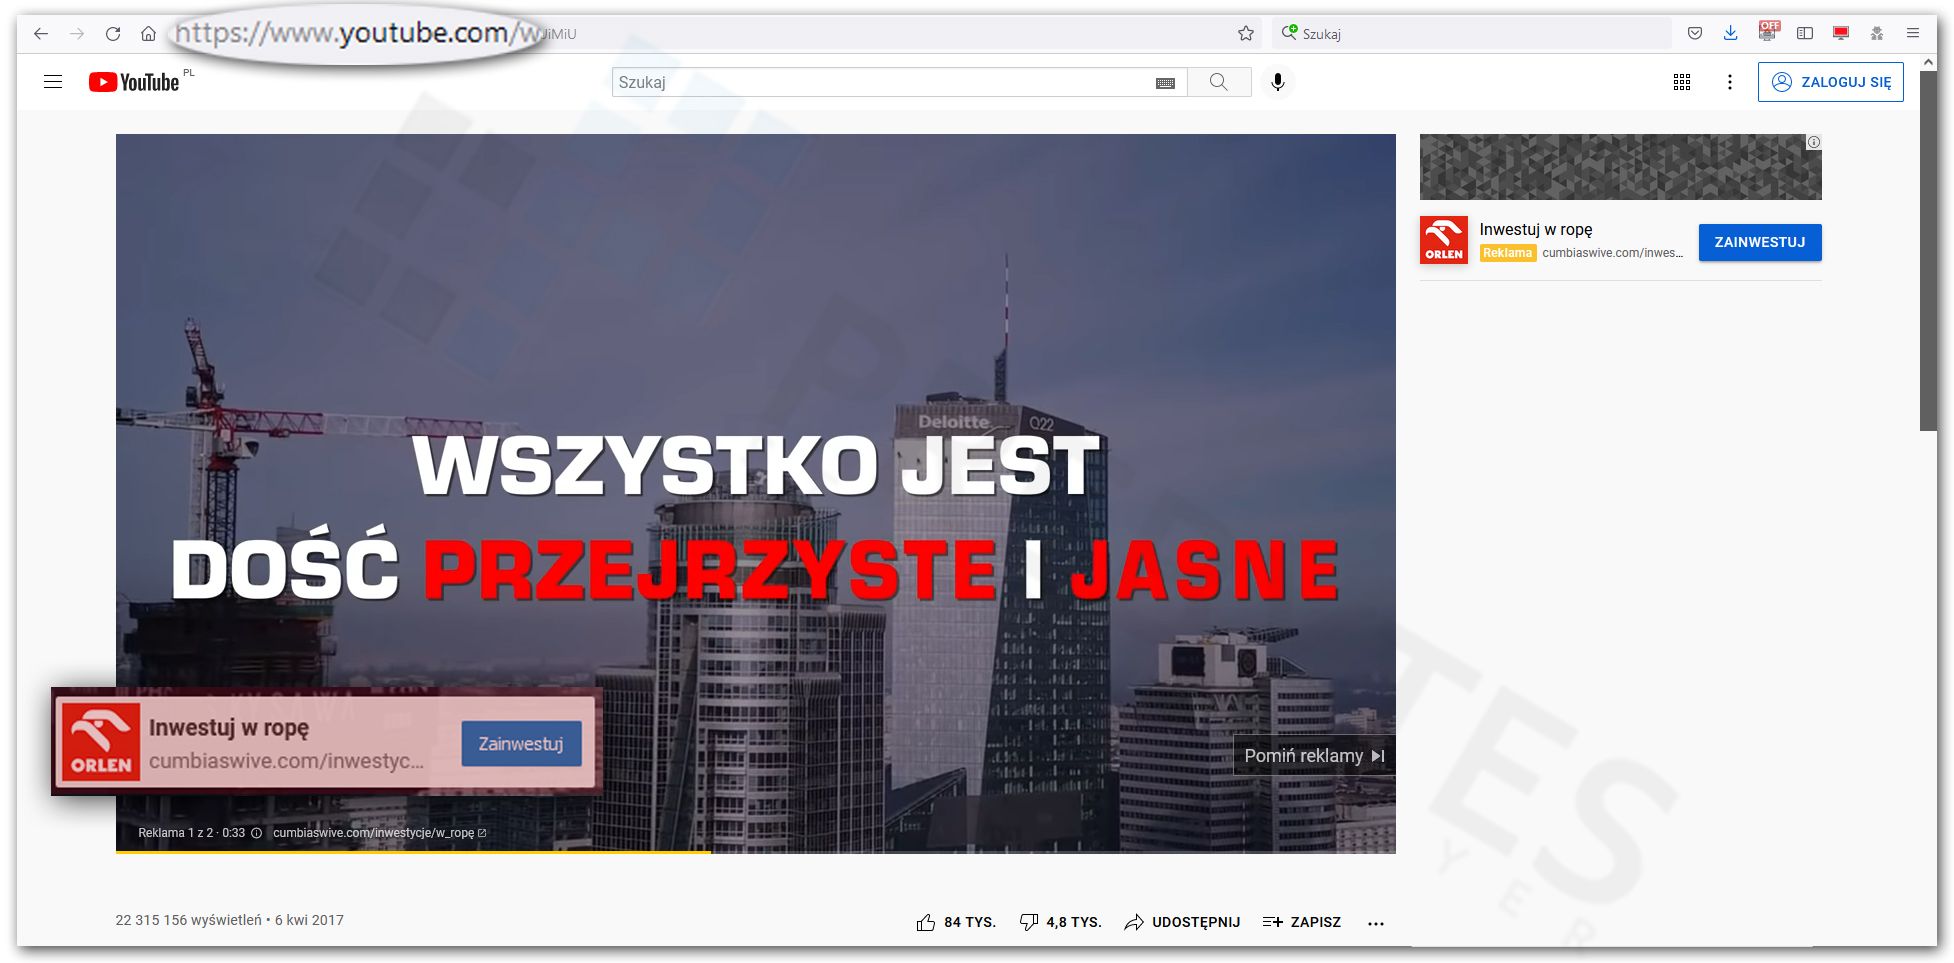Click Pomiń reklamy to skip the ad

click(1313, 755)
